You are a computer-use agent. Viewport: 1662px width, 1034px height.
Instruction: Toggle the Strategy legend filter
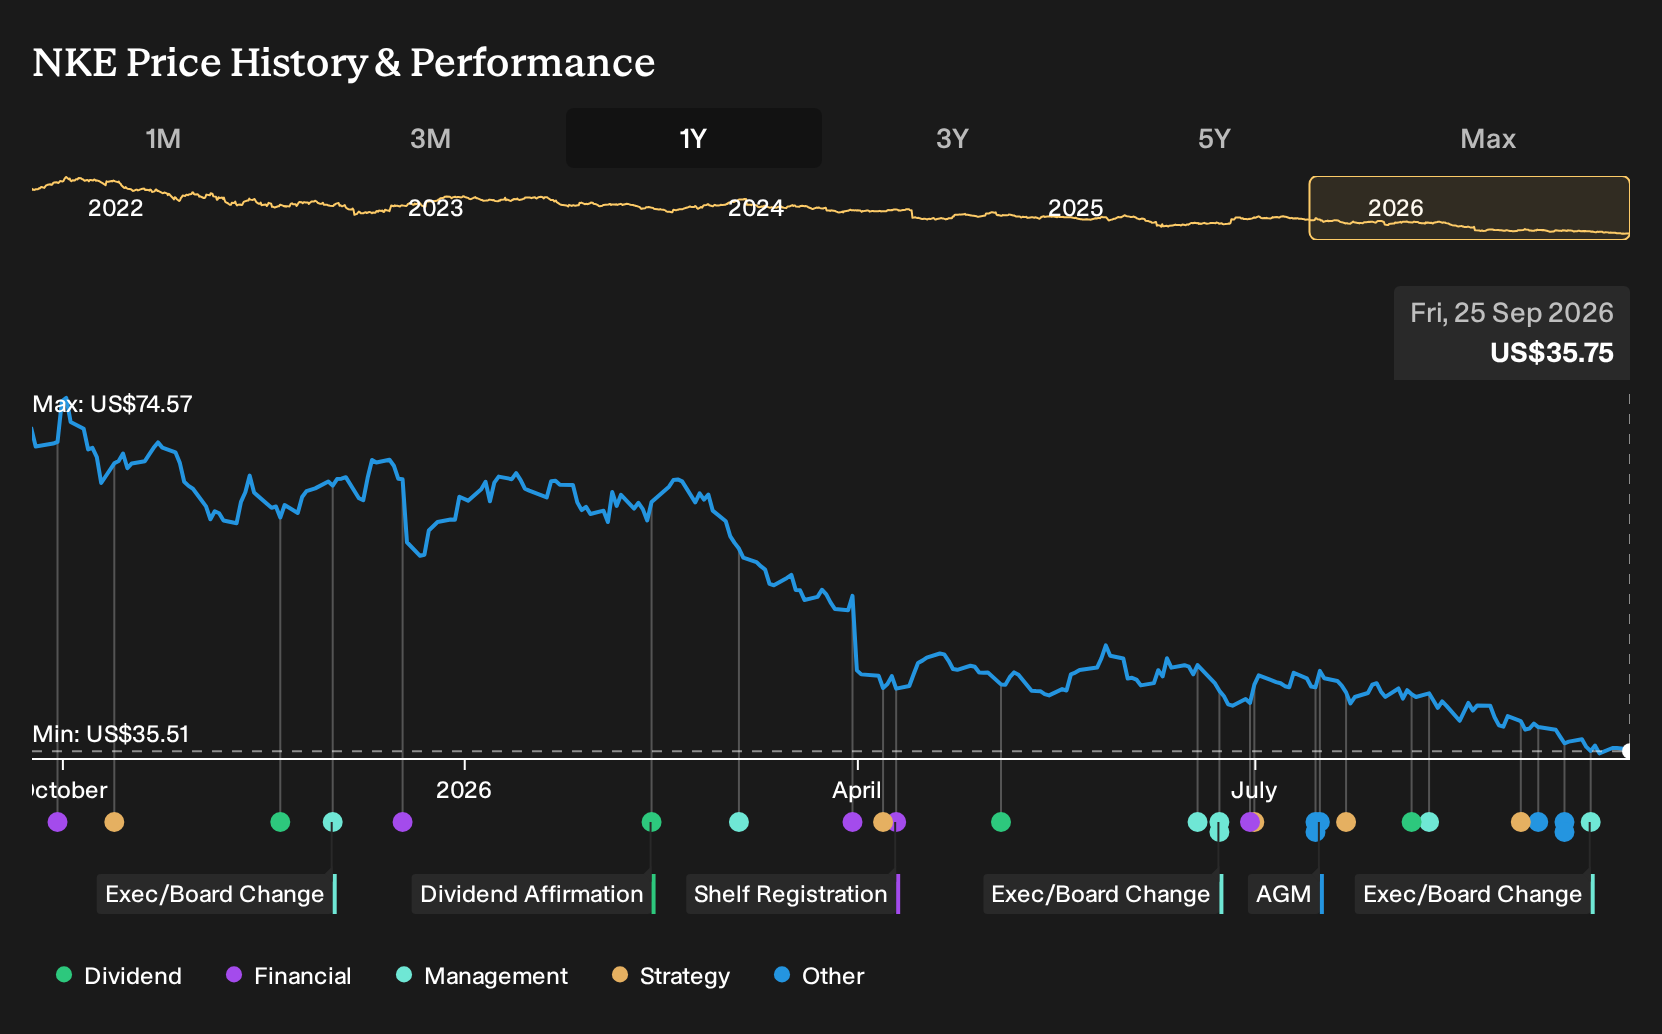coord(671,976)
